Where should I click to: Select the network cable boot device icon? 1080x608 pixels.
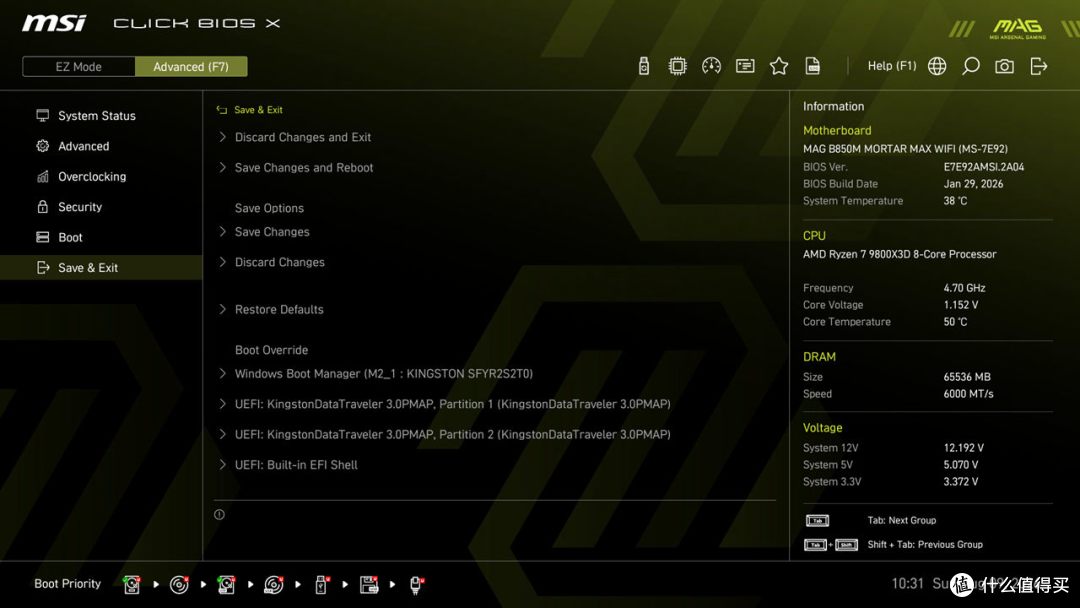(416, 585)
